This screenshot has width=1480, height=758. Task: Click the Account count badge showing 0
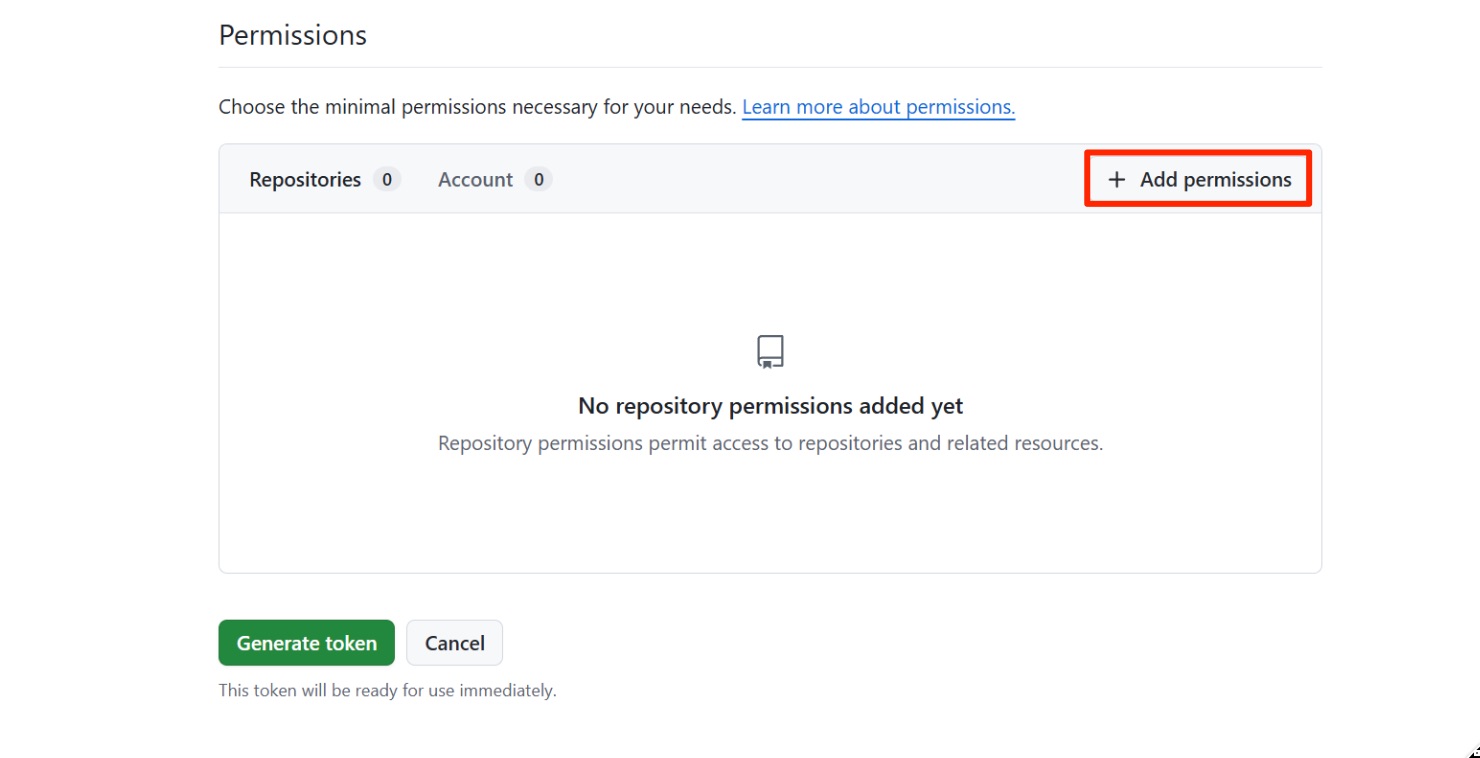(538, 180)
